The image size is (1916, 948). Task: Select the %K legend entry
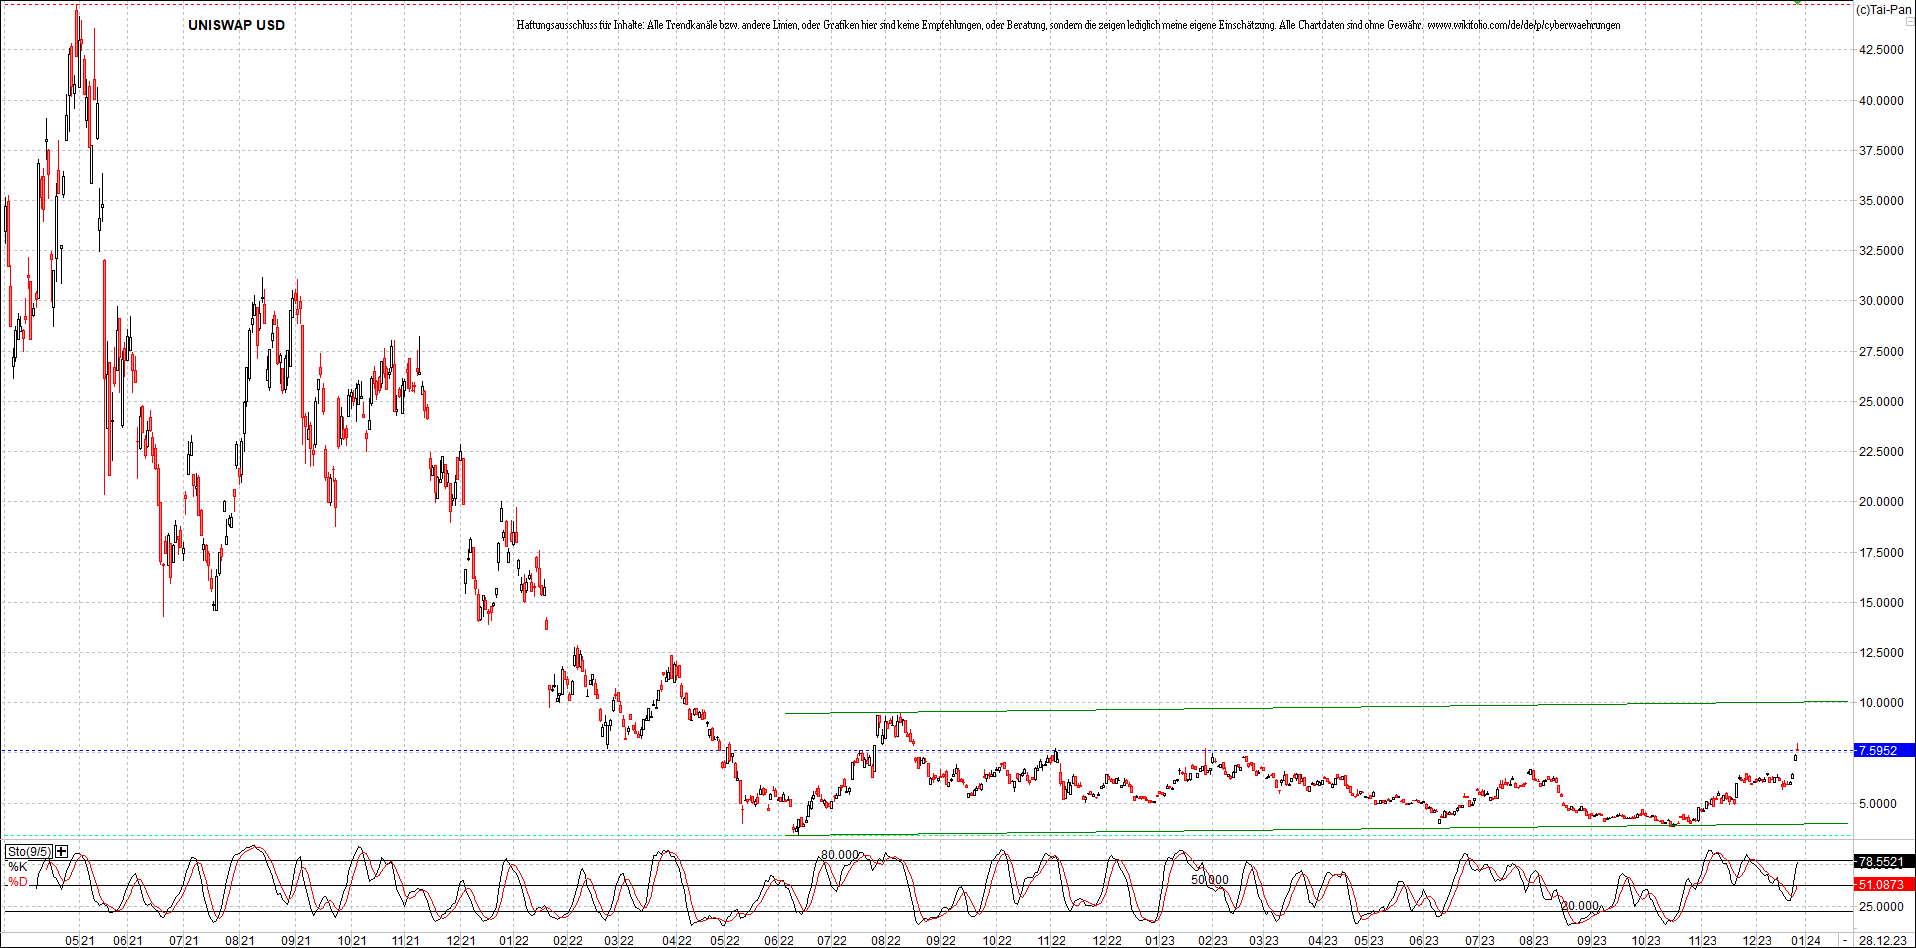18,867
